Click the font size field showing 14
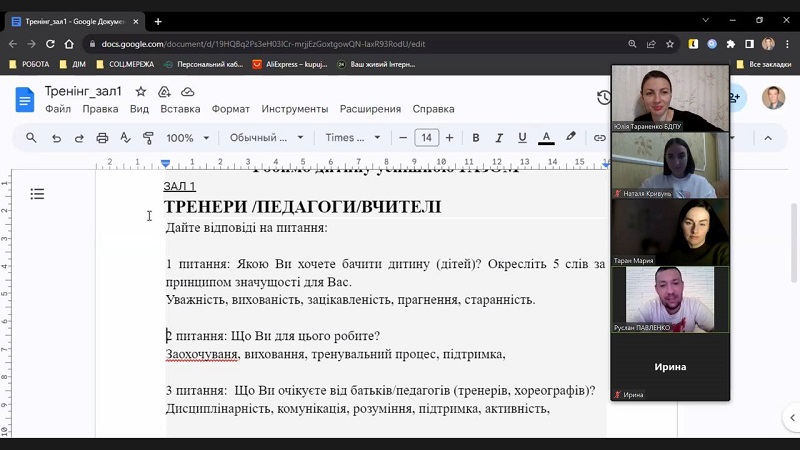 (427, 138)
